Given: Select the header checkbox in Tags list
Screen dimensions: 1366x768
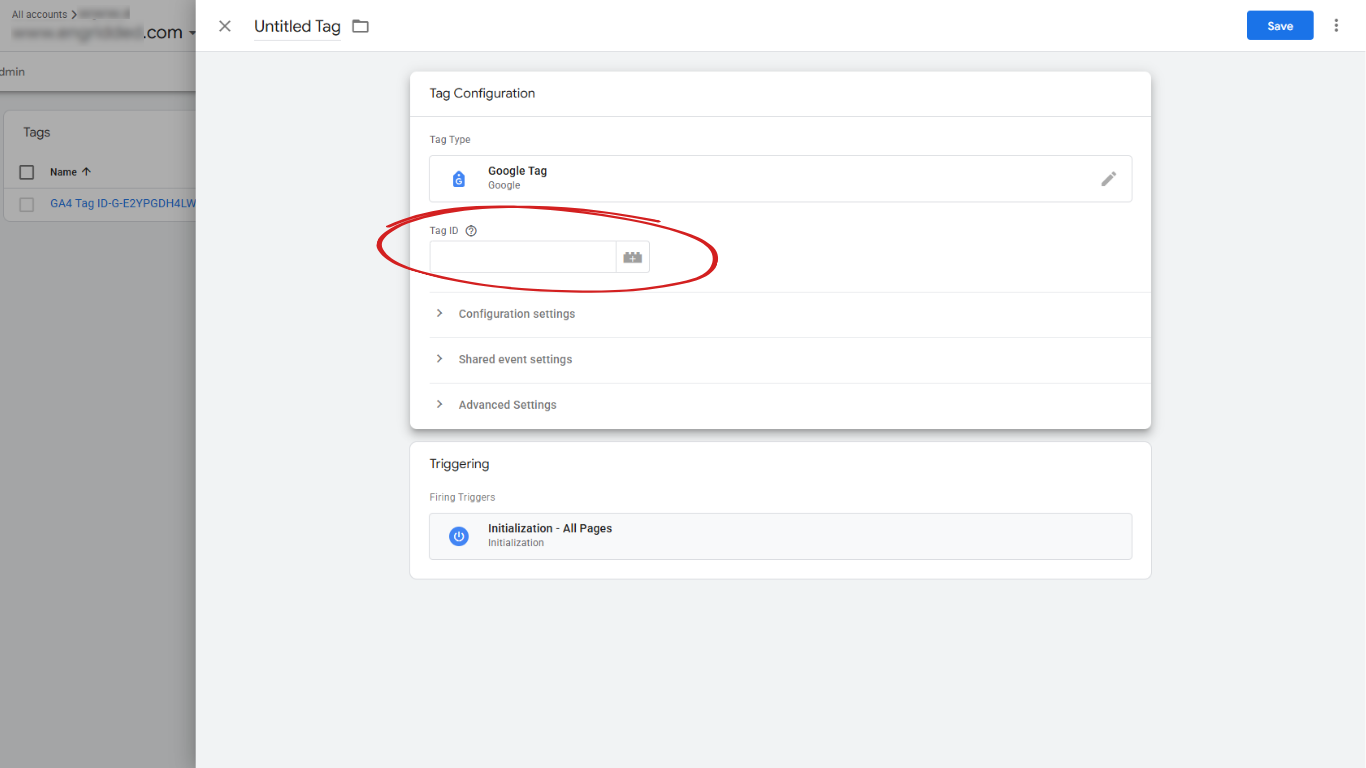Looking at the screenshot, I should 26,171.
